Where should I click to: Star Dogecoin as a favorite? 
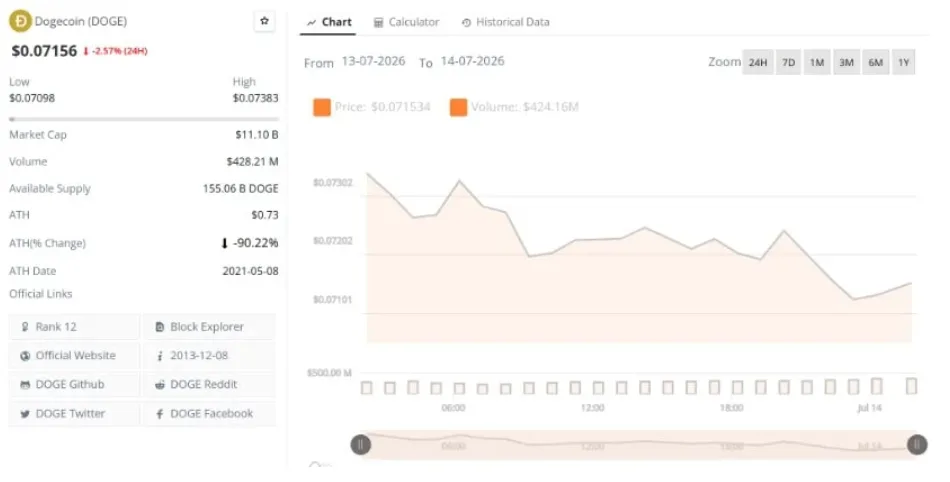[x=264, y=21]
